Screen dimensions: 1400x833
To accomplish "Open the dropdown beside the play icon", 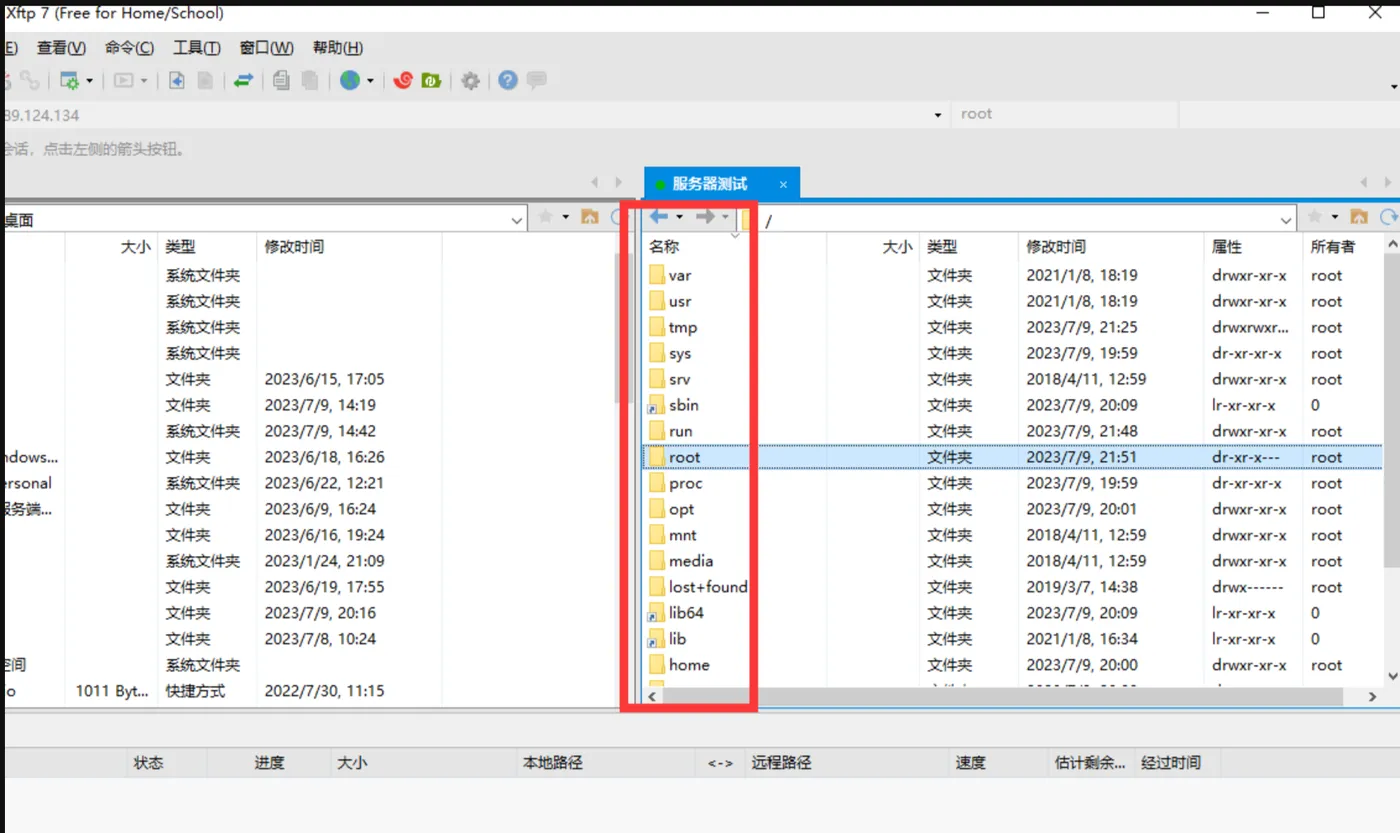I will pyautogui.click(x=144, y=81).
